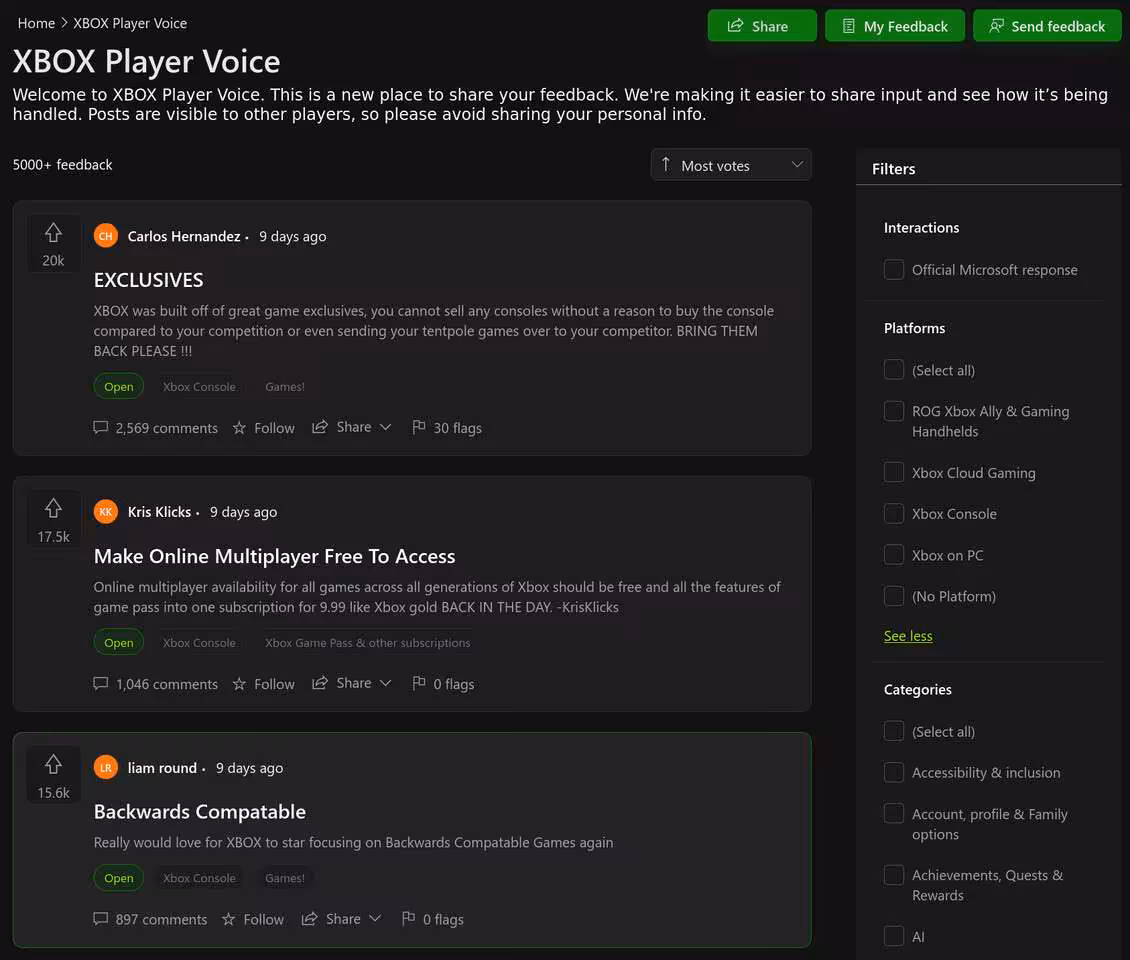Click the 5000+ feedback count
Image resolution: width=1130 pixels, height=960 pixels.
[x=63, y=164]
